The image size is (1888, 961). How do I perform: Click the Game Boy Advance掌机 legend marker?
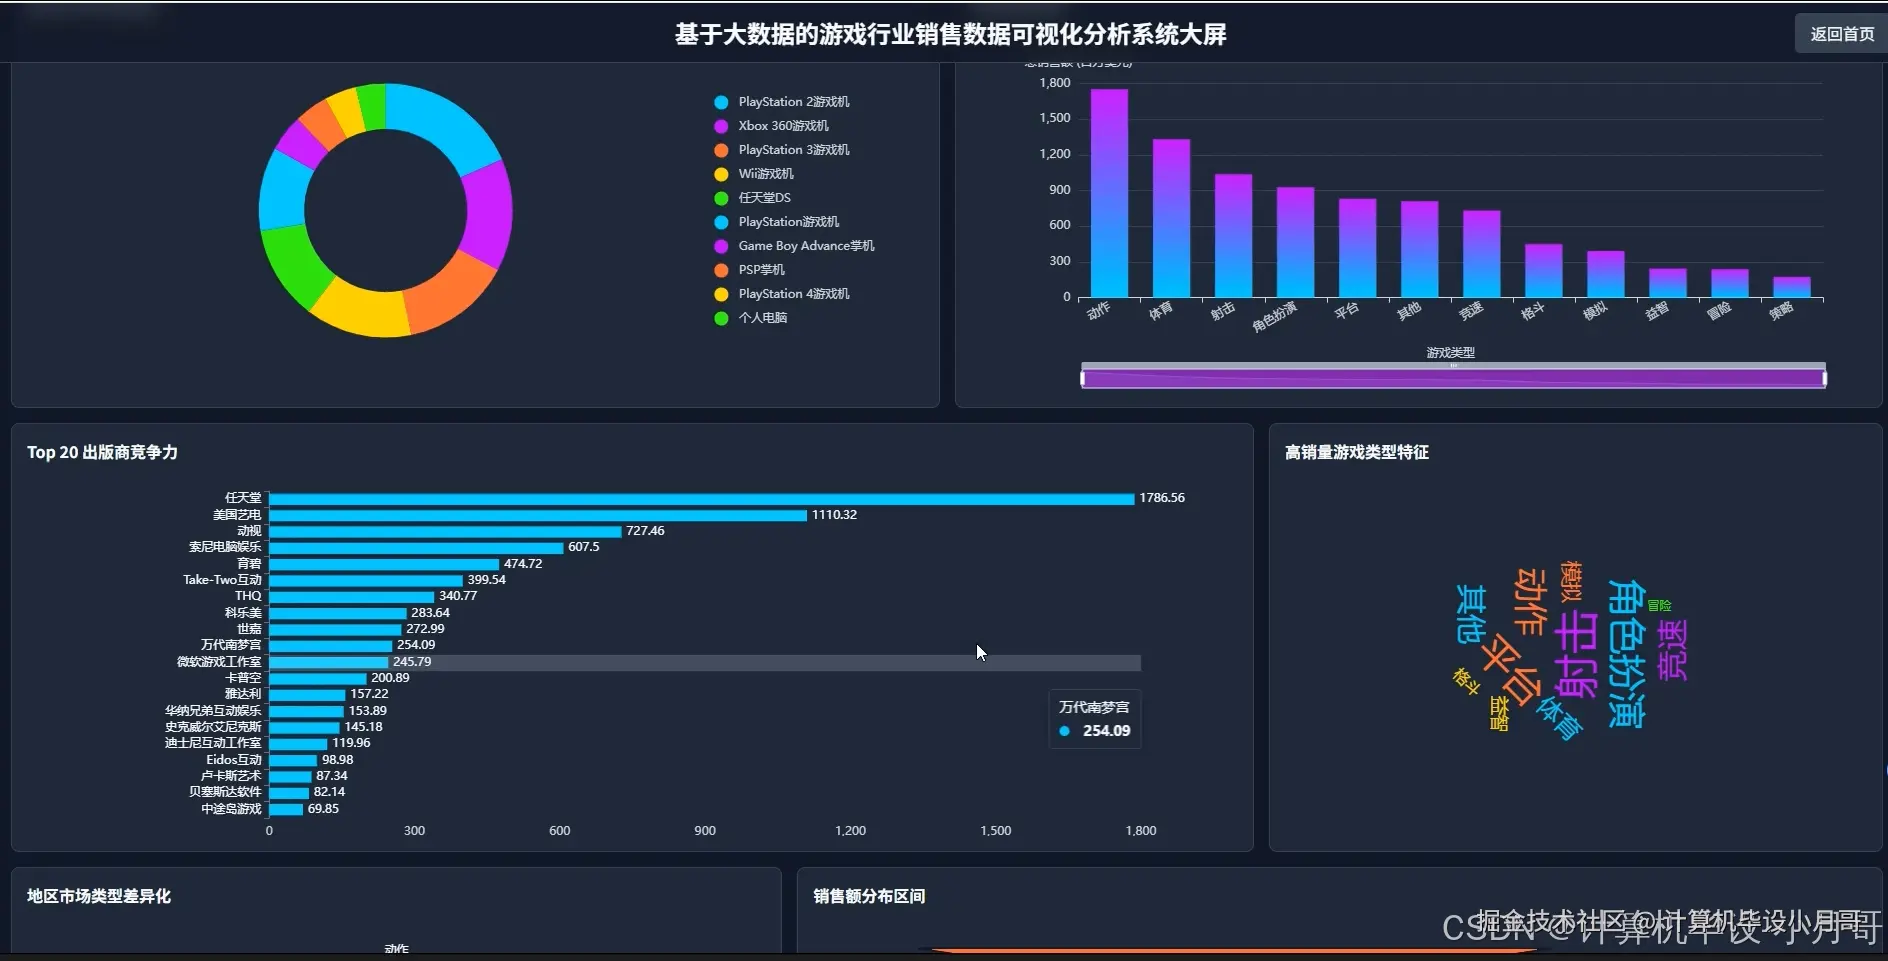point(720,245)
